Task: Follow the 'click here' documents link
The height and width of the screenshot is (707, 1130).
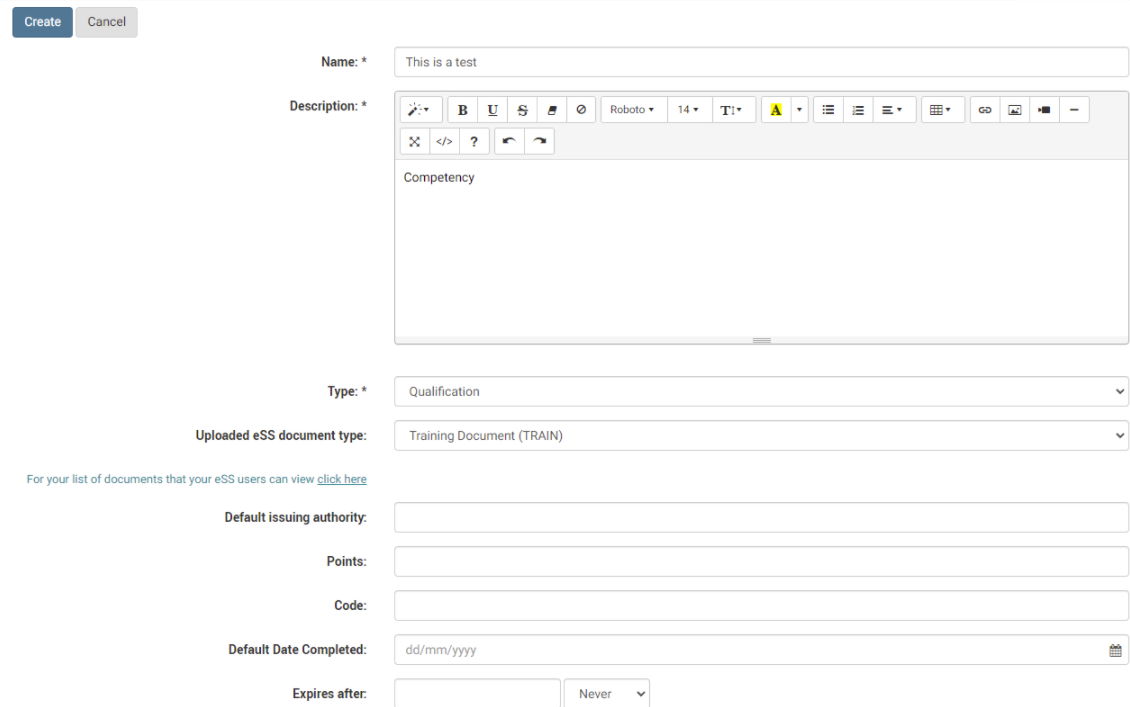Action: point(342,479)
